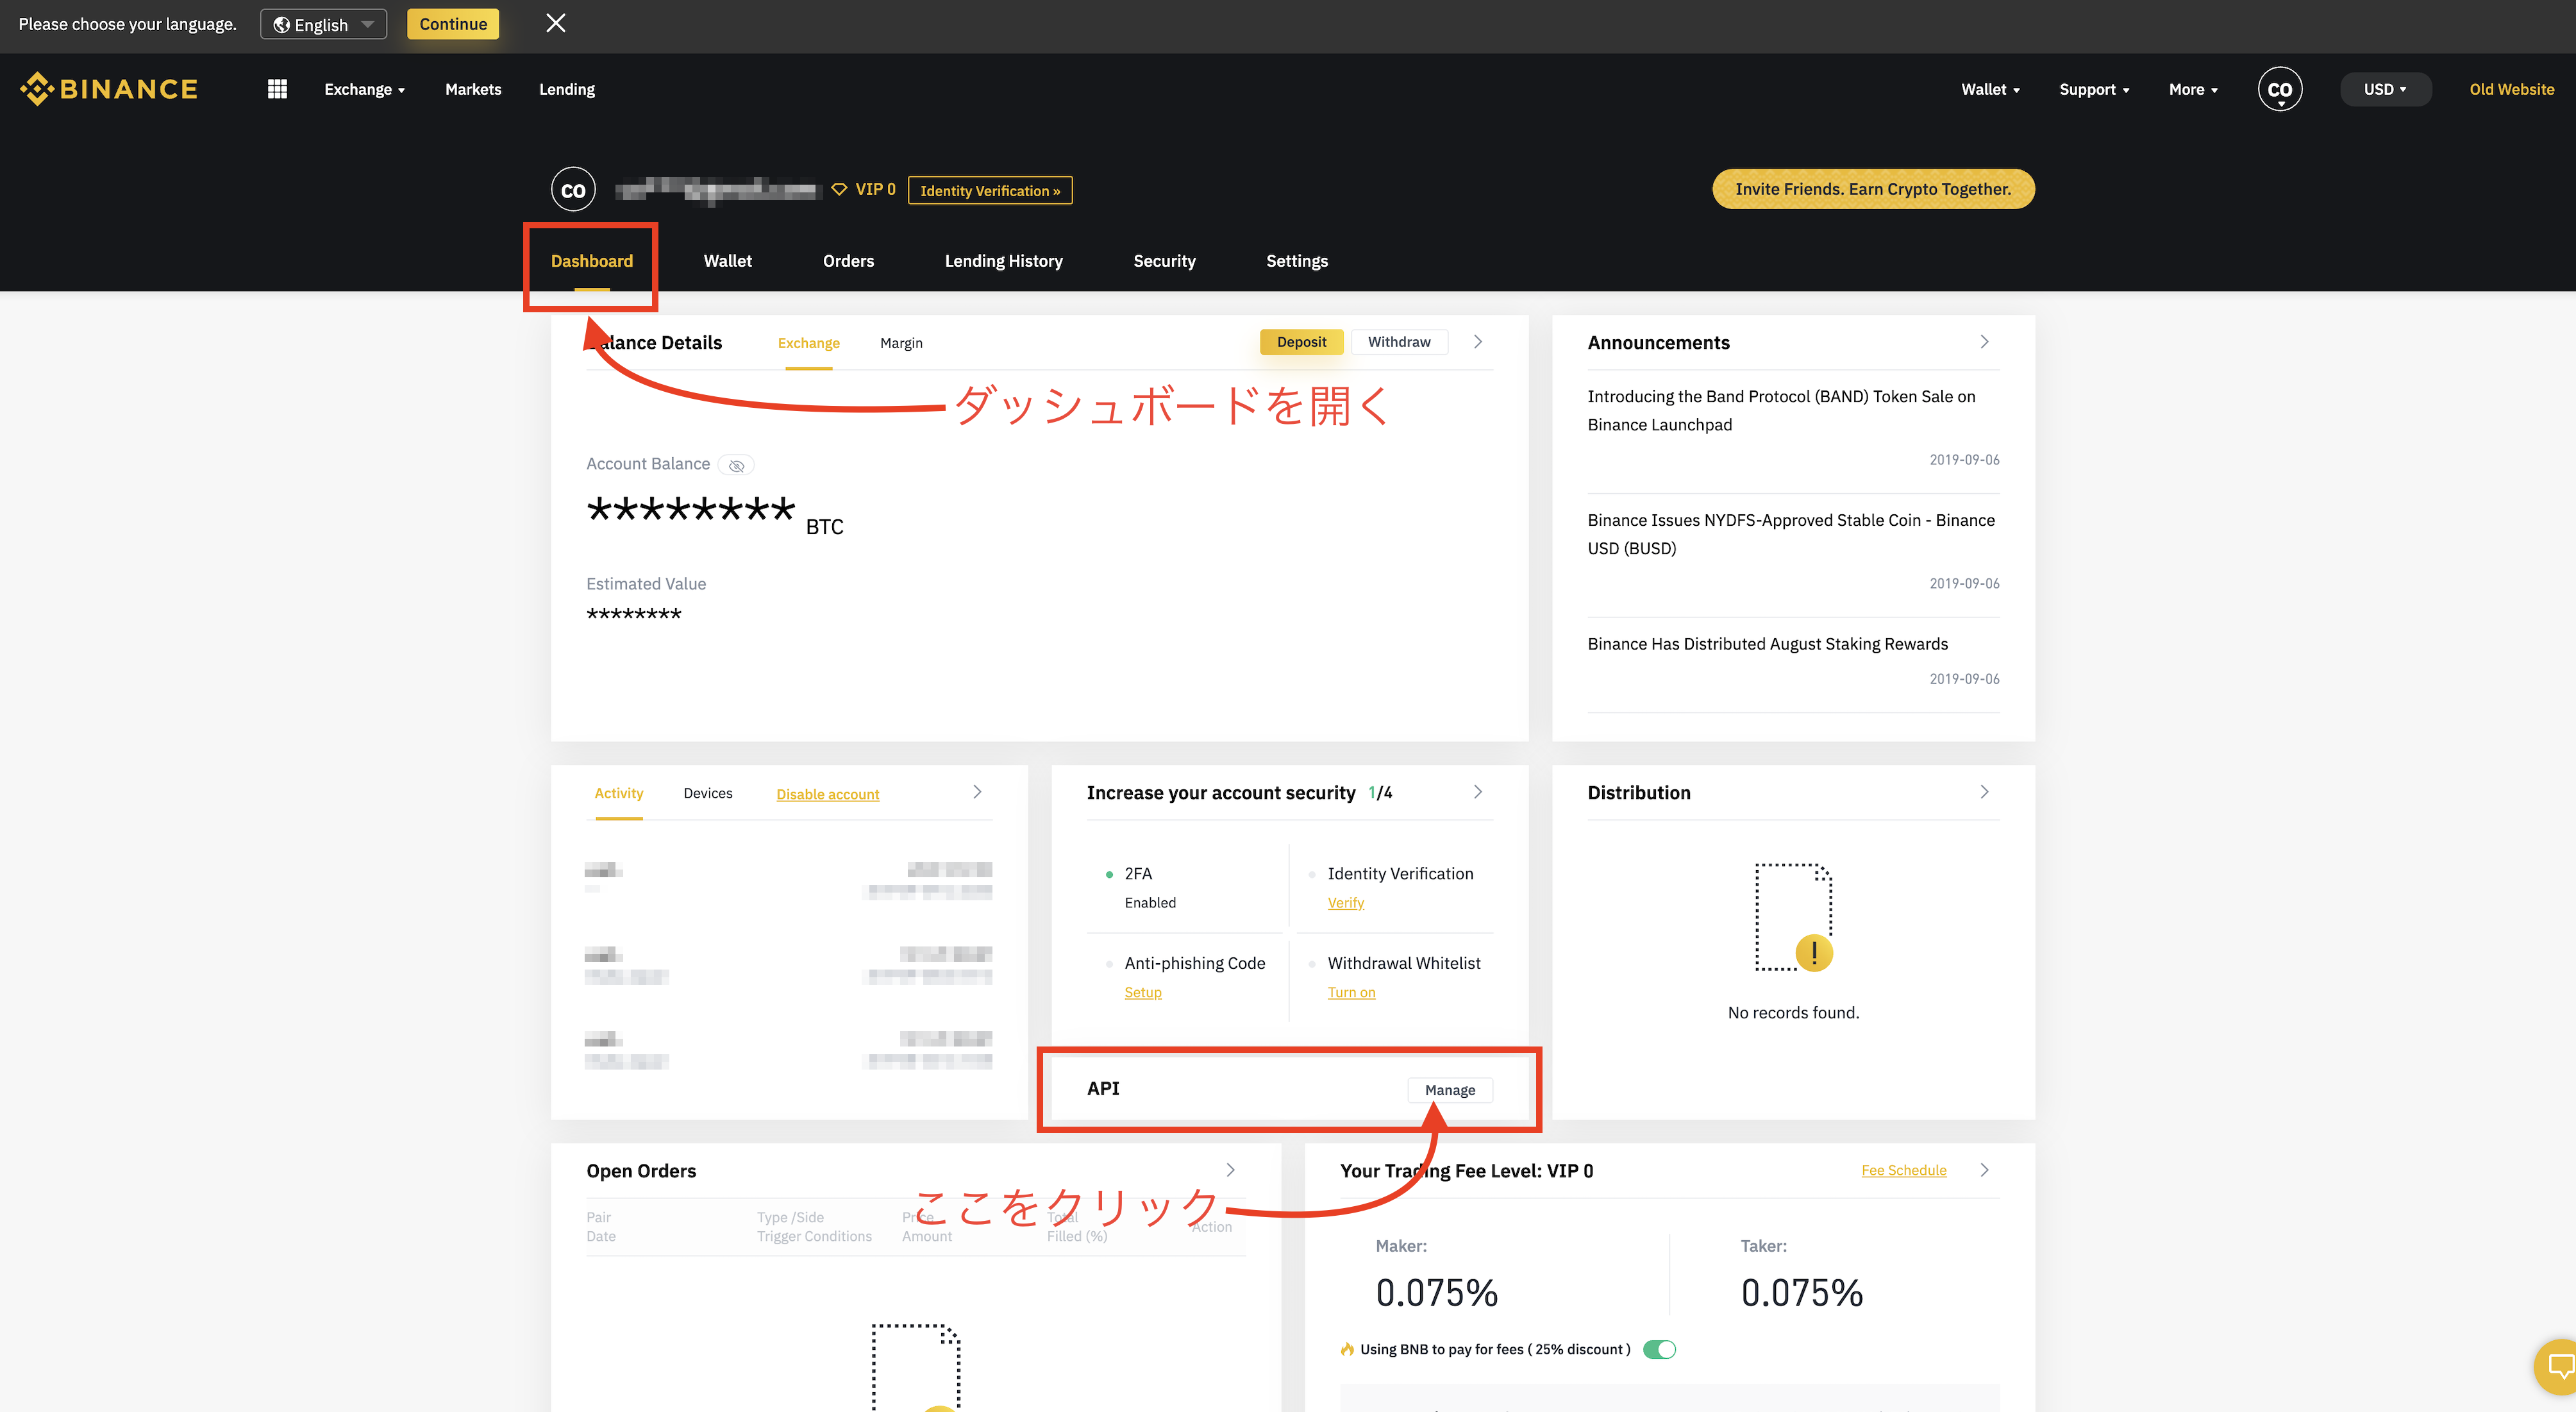Image resolution: width=2576 pixels, height=1412 pixels.
Task: Open the Security tab
Action: pyautogui.click(x=1164, y=261)
